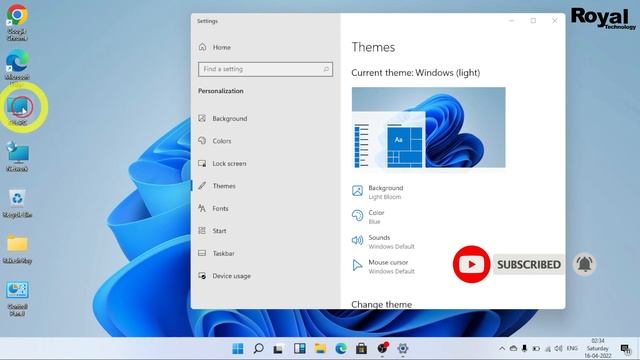Open Google Chrome desktop shortcut

coord(17,22)
